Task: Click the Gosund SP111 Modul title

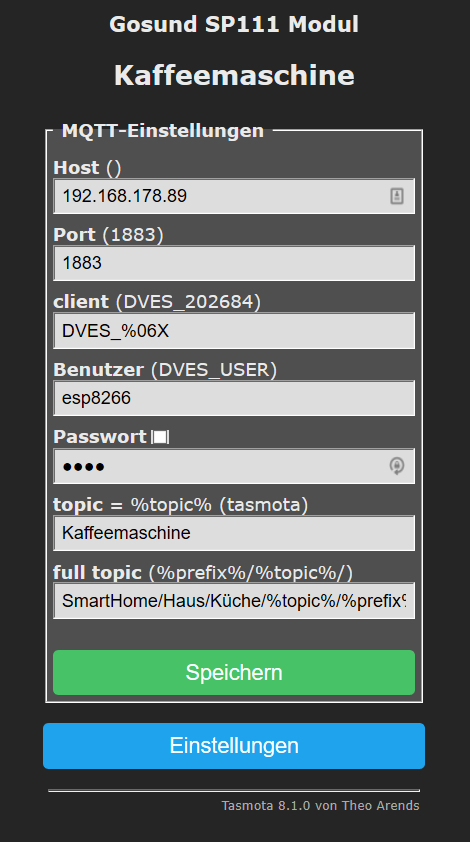Action: pos(234,25)
